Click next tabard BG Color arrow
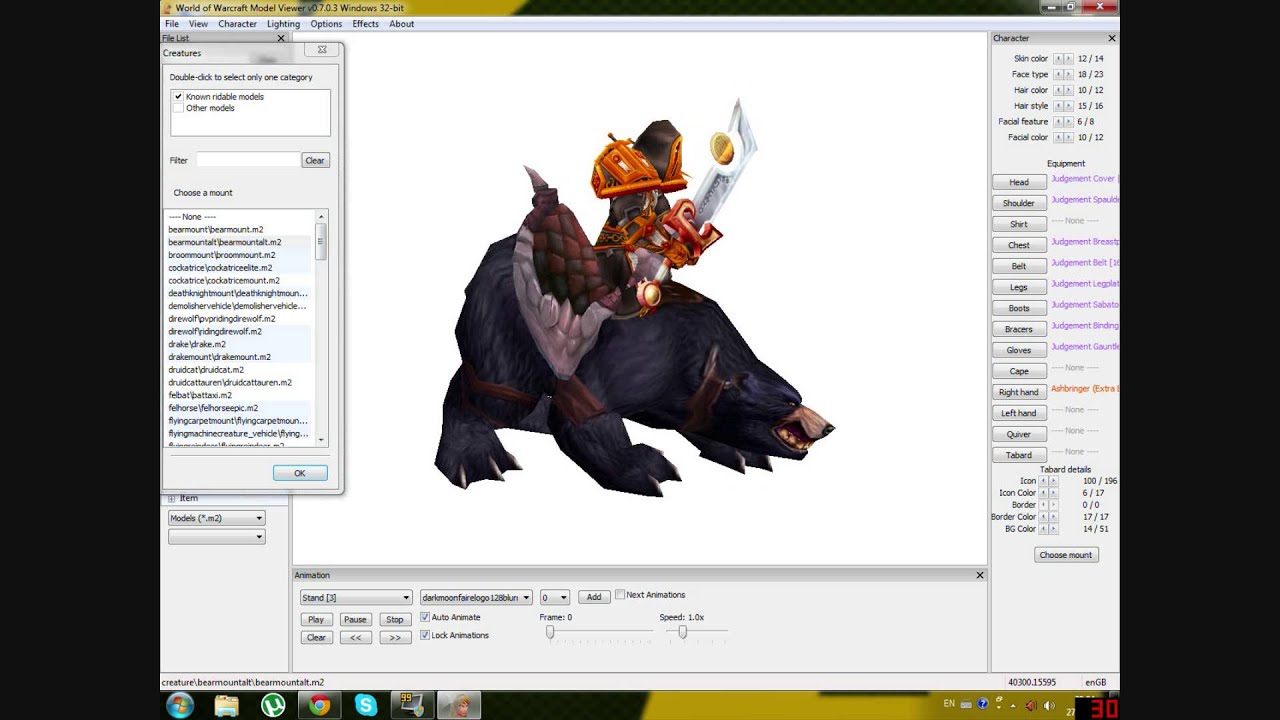Viewport: 1280px width, 720px height. click(1052, 529)
